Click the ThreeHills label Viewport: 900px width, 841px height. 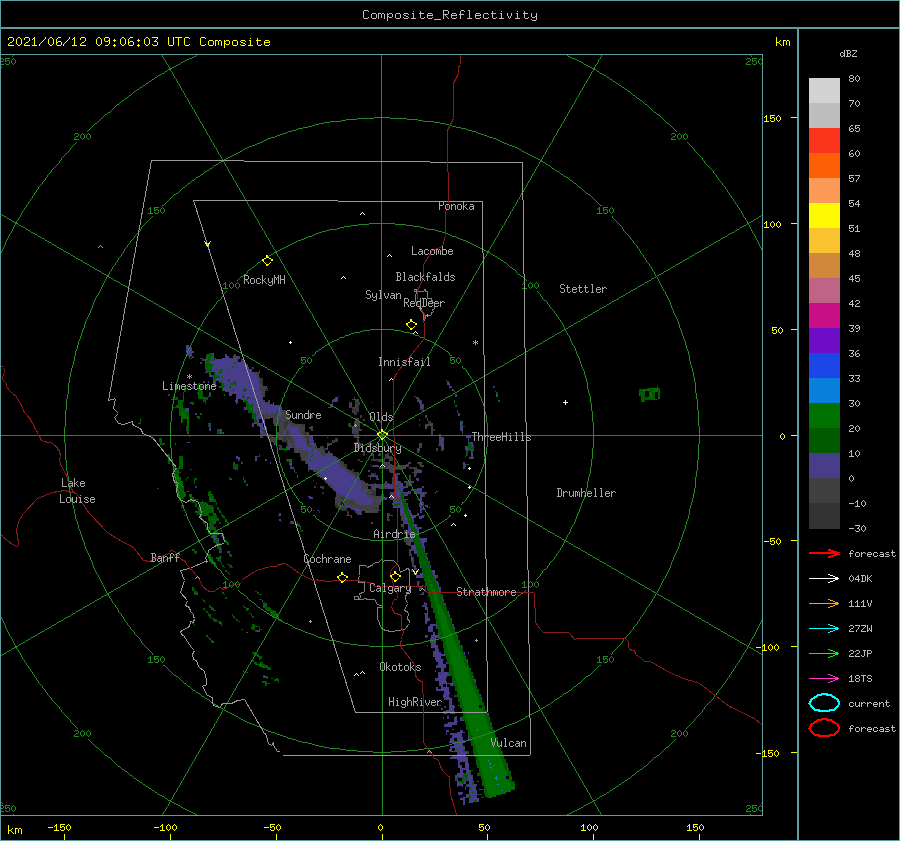pyautogui.click(x=501, y=437)
